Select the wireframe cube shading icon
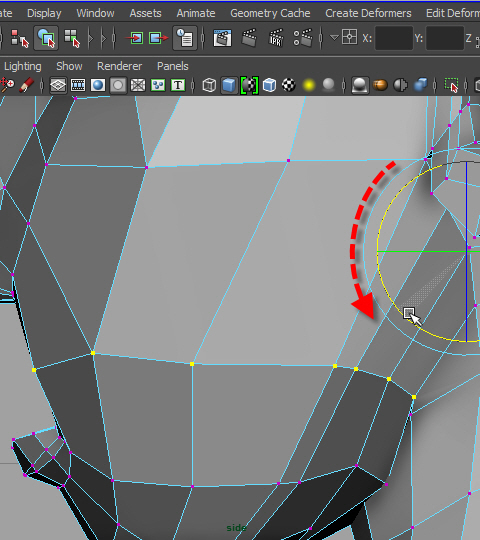Screen dimensions: 480x540 [209, 85]
